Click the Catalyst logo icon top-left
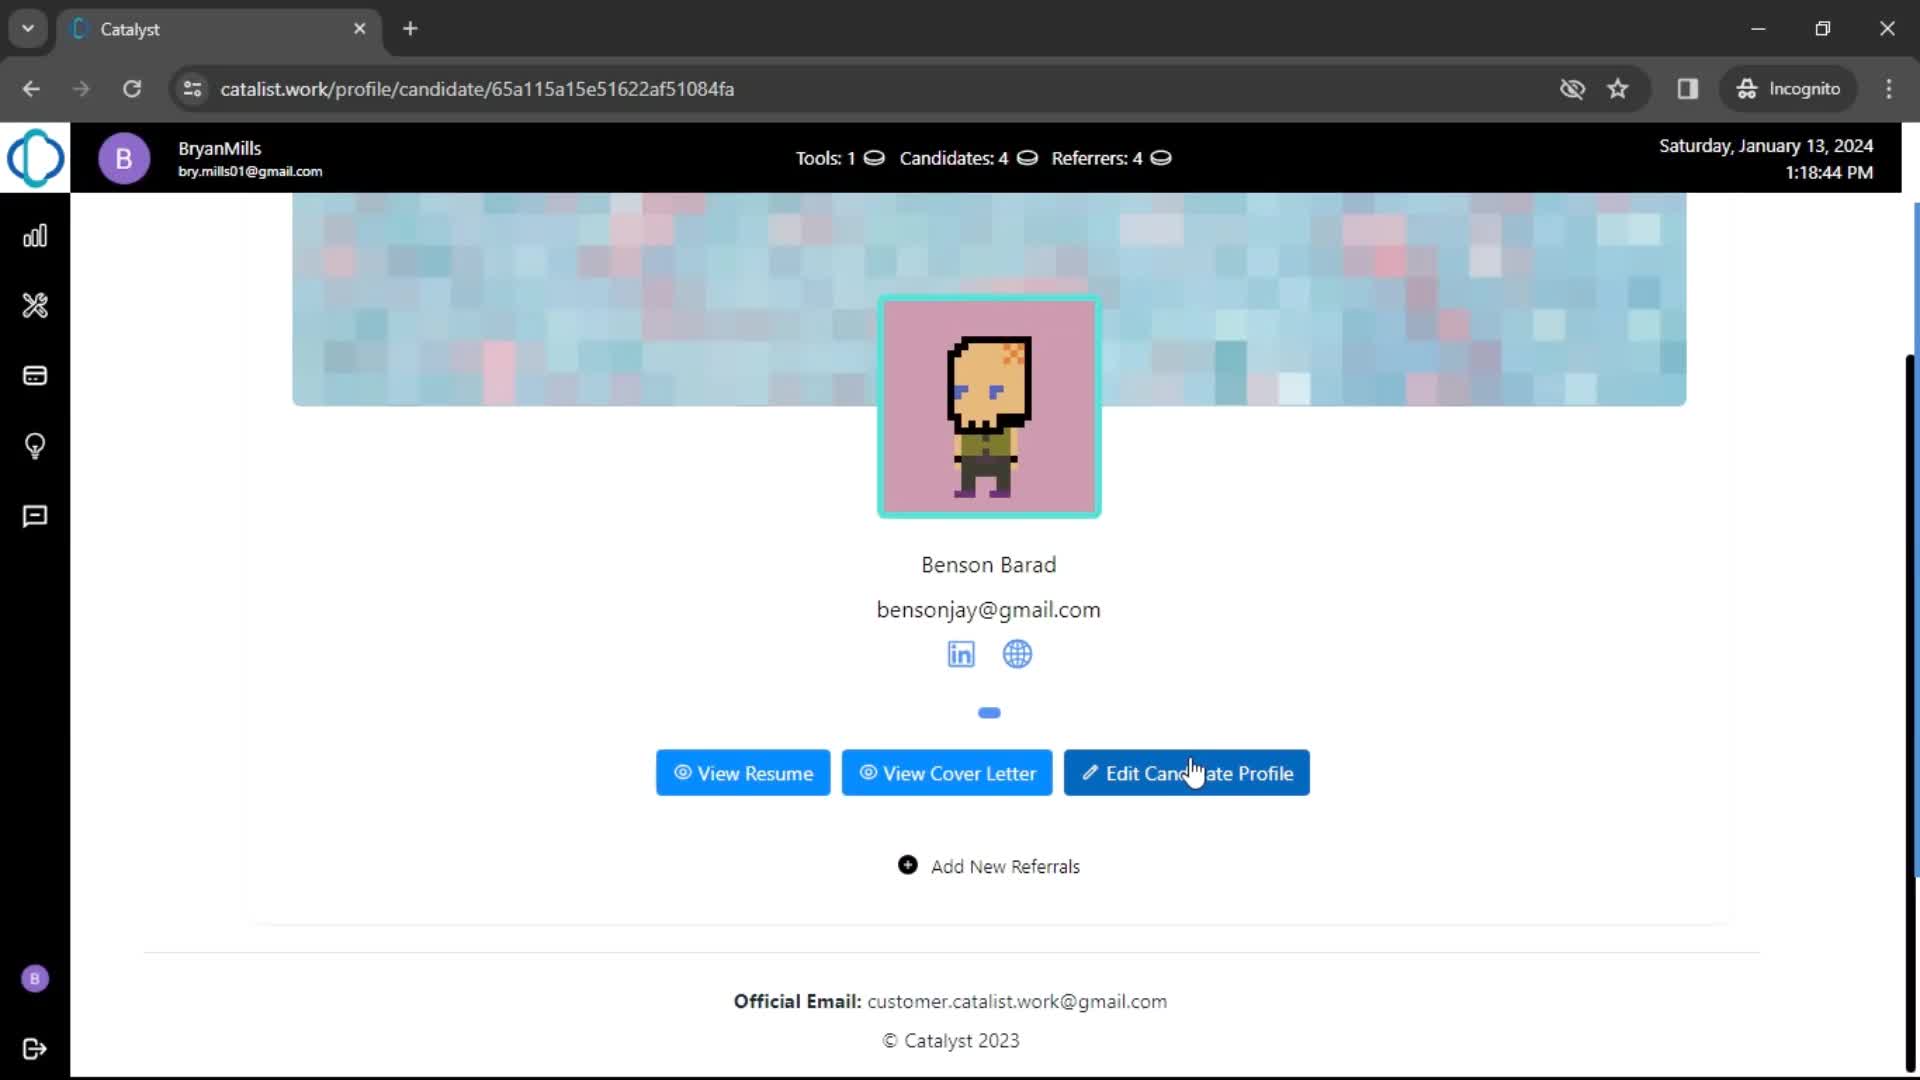 click(x=36, y=158)
